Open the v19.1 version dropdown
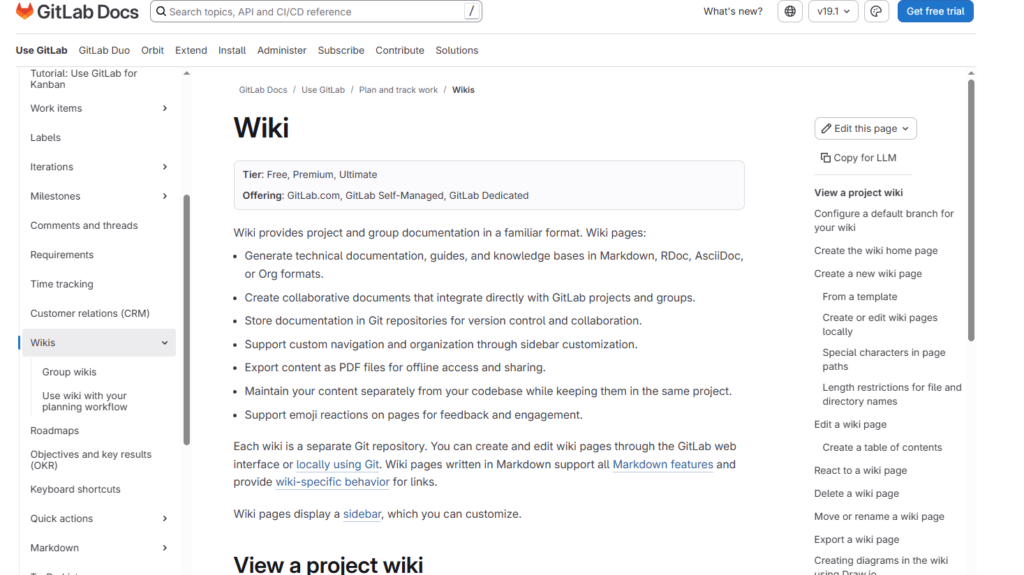This screenshot has width=1024, height=575. [x=833, y=11]
